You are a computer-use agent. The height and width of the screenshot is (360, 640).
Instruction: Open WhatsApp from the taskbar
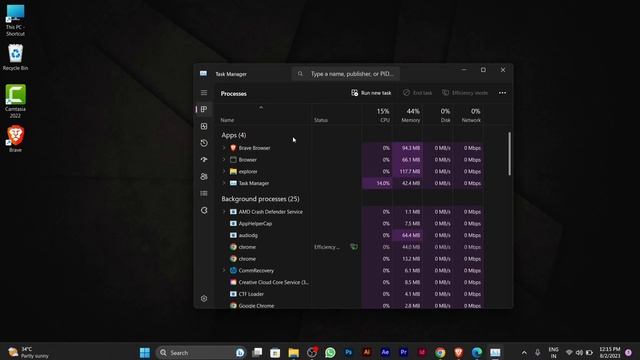pos(330,353)
